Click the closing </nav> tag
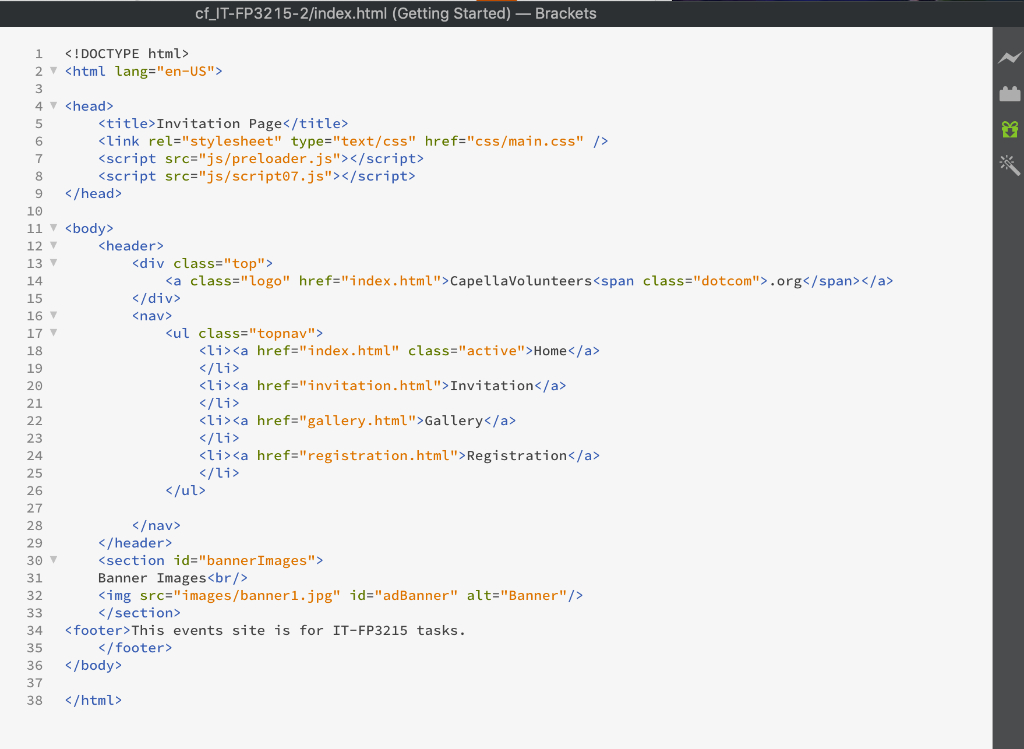Image resolution: width=1024 pixels, height=749 pixels. (x=156, y=526)
